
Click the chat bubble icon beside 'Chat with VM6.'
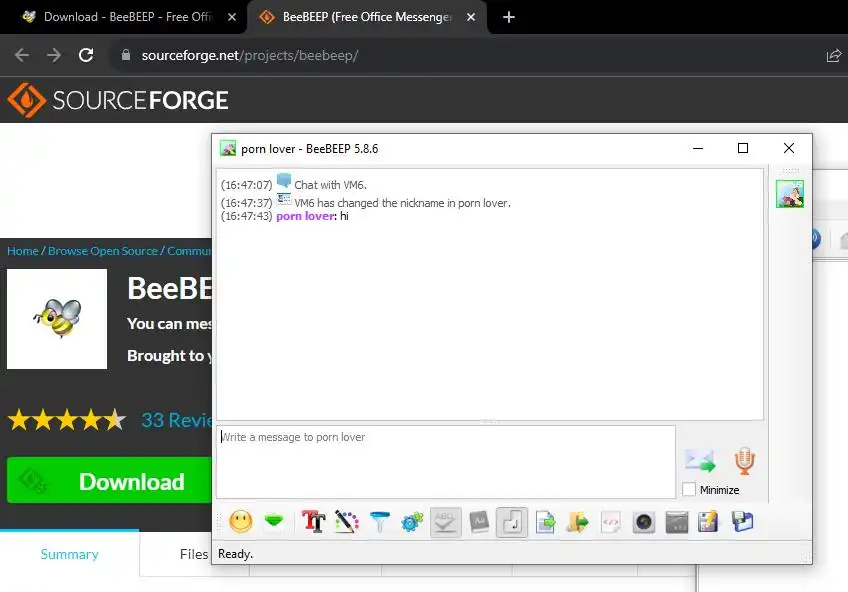pyautogui.click(x=284, y=181)
